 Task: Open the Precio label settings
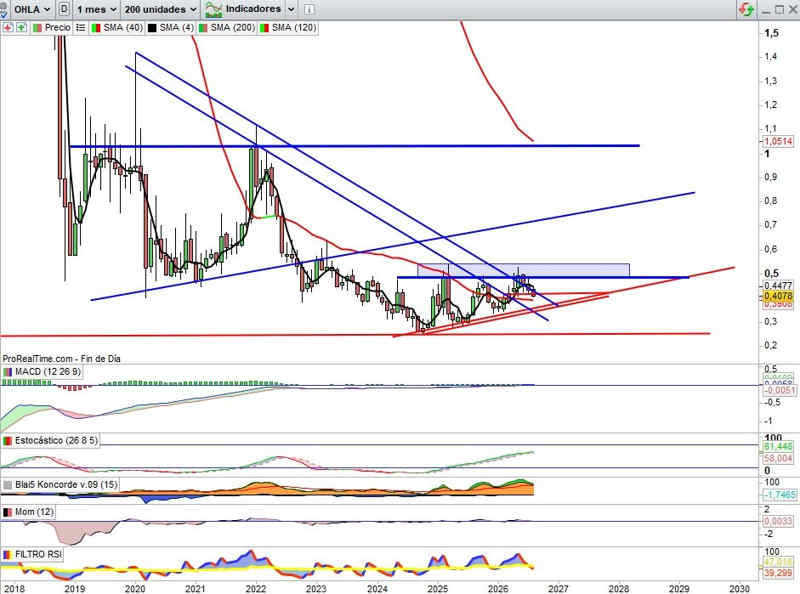tap(57, 28)
